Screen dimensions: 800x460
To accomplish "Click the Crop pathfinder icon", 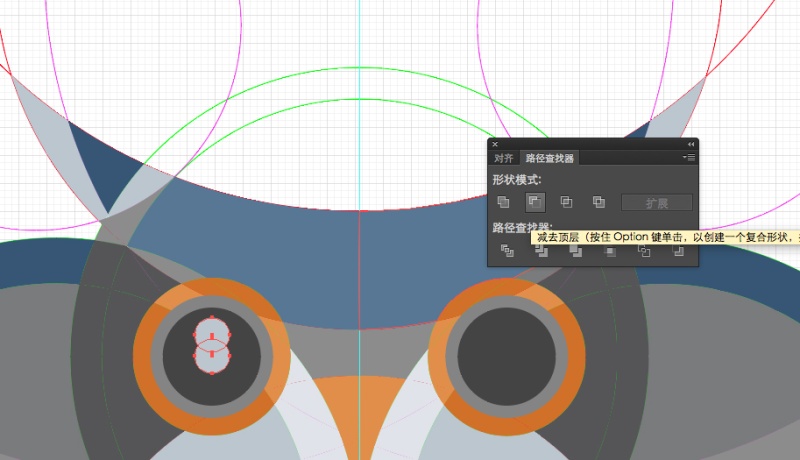I will point(610,250).
